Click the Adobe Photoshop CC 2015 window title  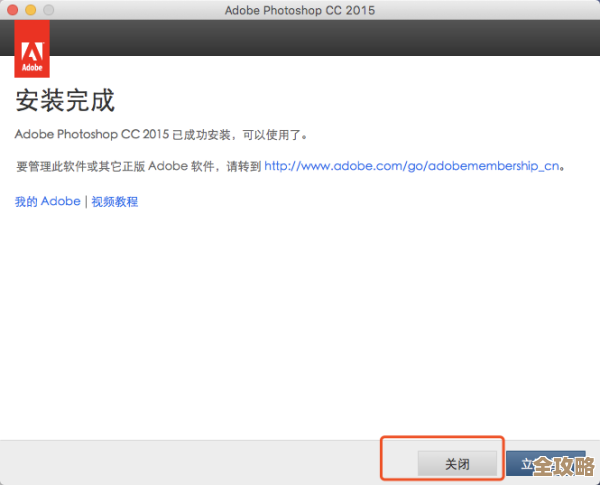tap(300, 10)
